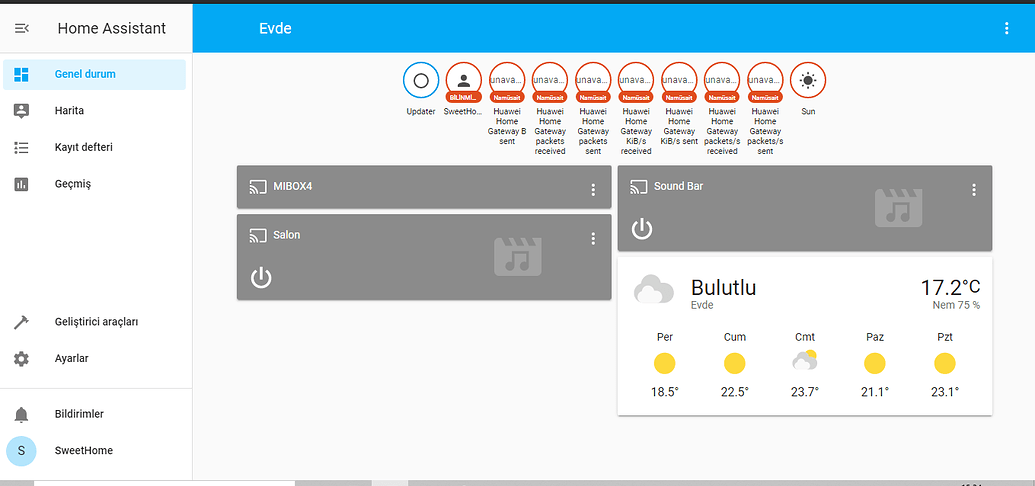Open Geliştirici araçları developer tools
The image size is (1035, 486).
point(94,322)
